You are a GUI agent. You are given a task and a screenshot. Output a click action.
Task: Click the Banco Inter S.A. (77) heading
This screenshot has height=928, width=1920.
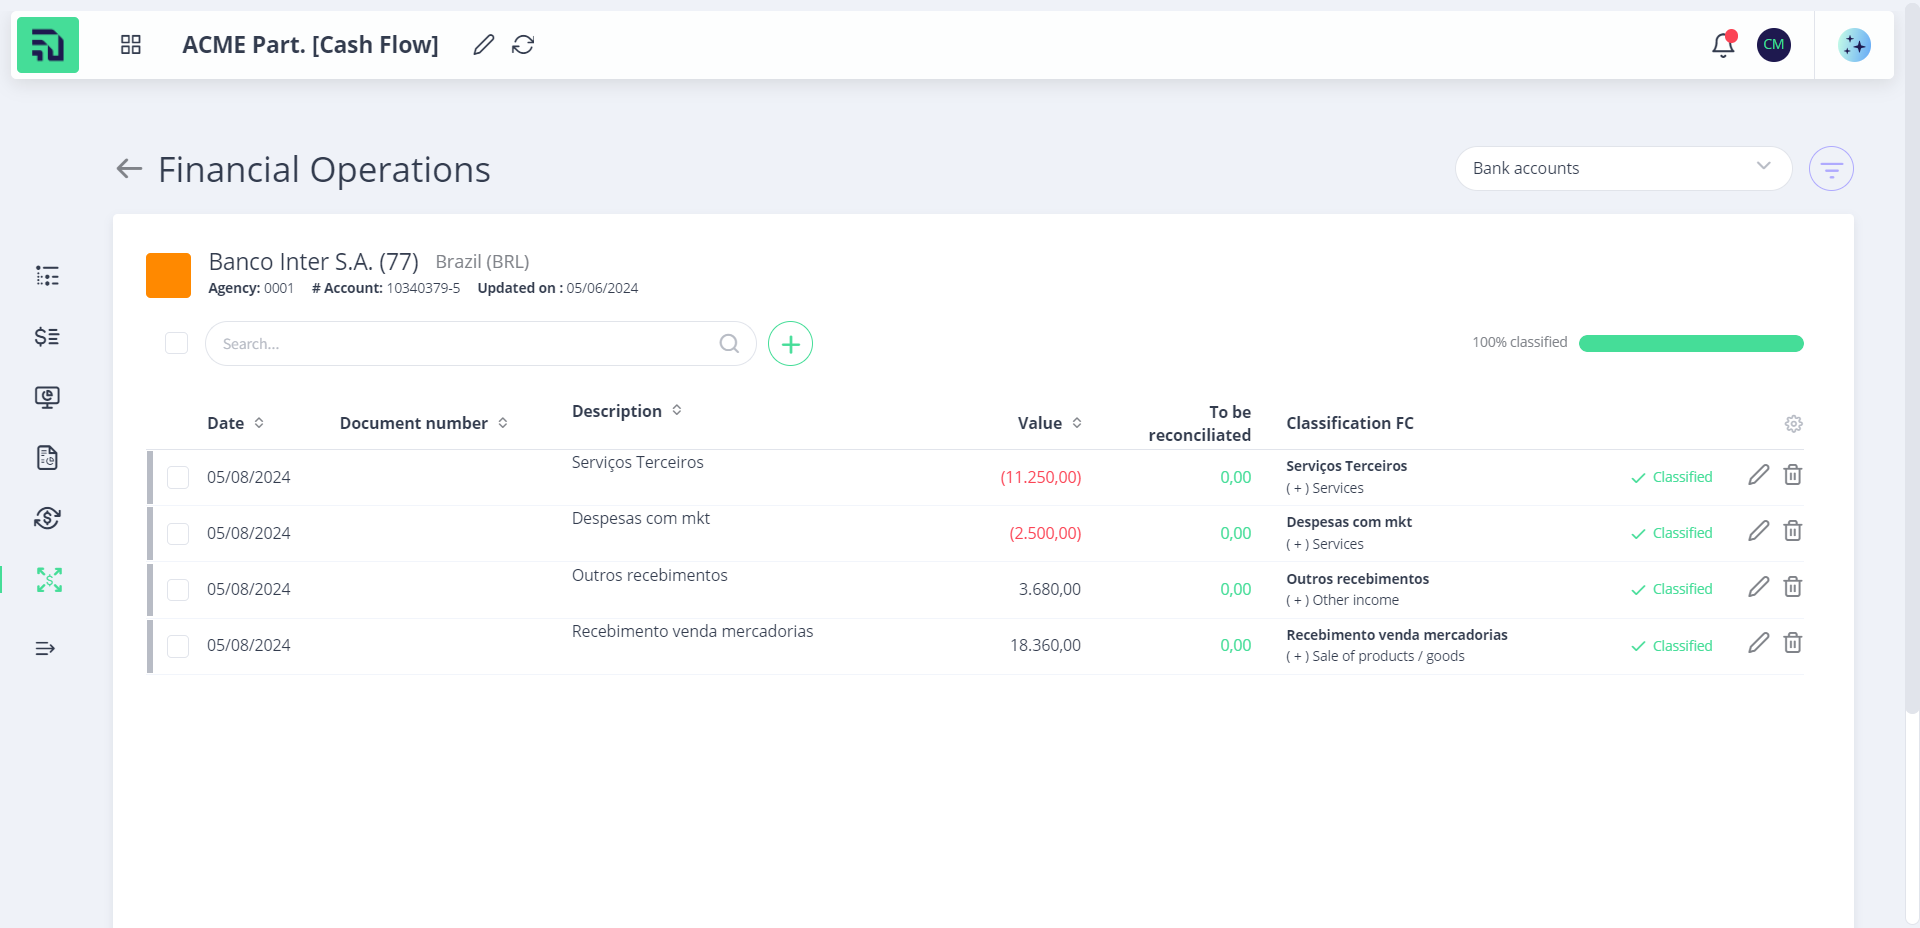[x=313, y=262]
